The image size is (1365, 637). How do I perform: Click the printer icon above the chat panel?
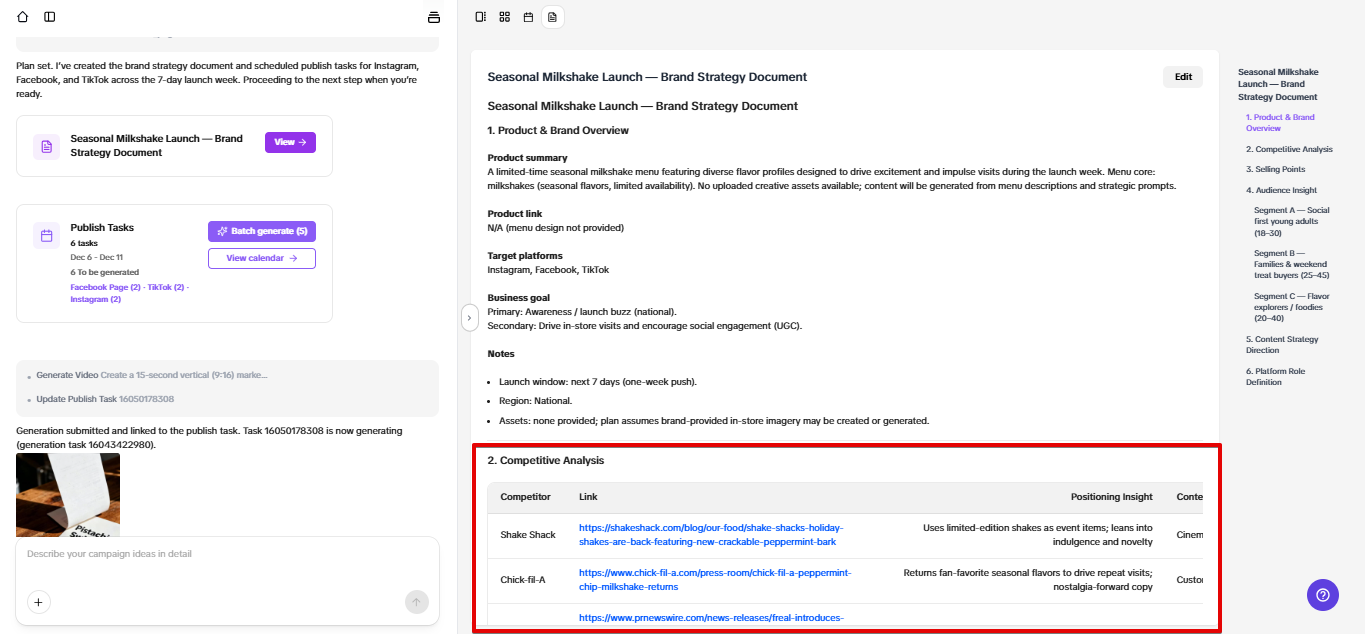point(433,16)
